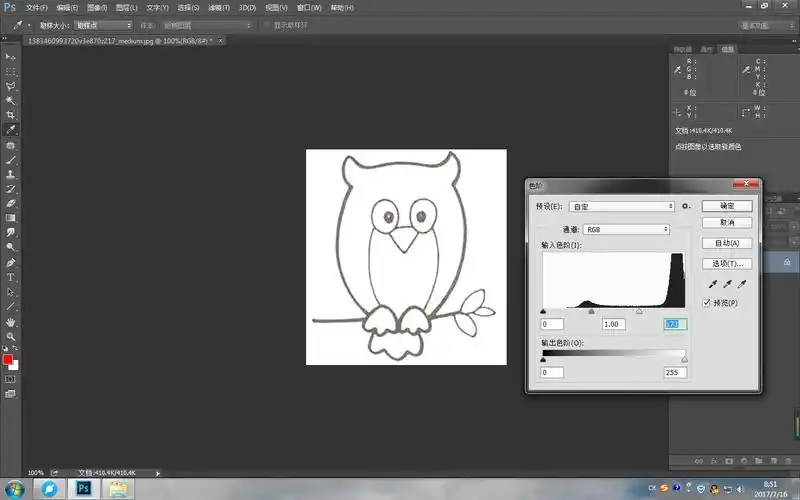This screenshot has width=800, height=500.
Task: Select the Rectangular Marquee tool
Action: [10, 71]
